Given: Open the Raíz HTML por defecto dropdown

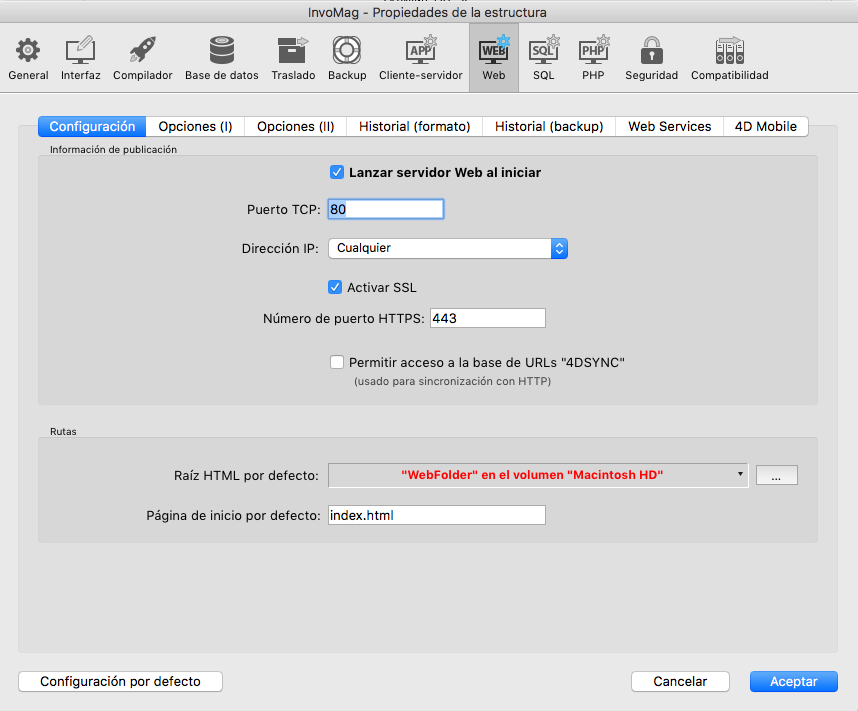Looking at the screenshot, I should pos(538,474).
